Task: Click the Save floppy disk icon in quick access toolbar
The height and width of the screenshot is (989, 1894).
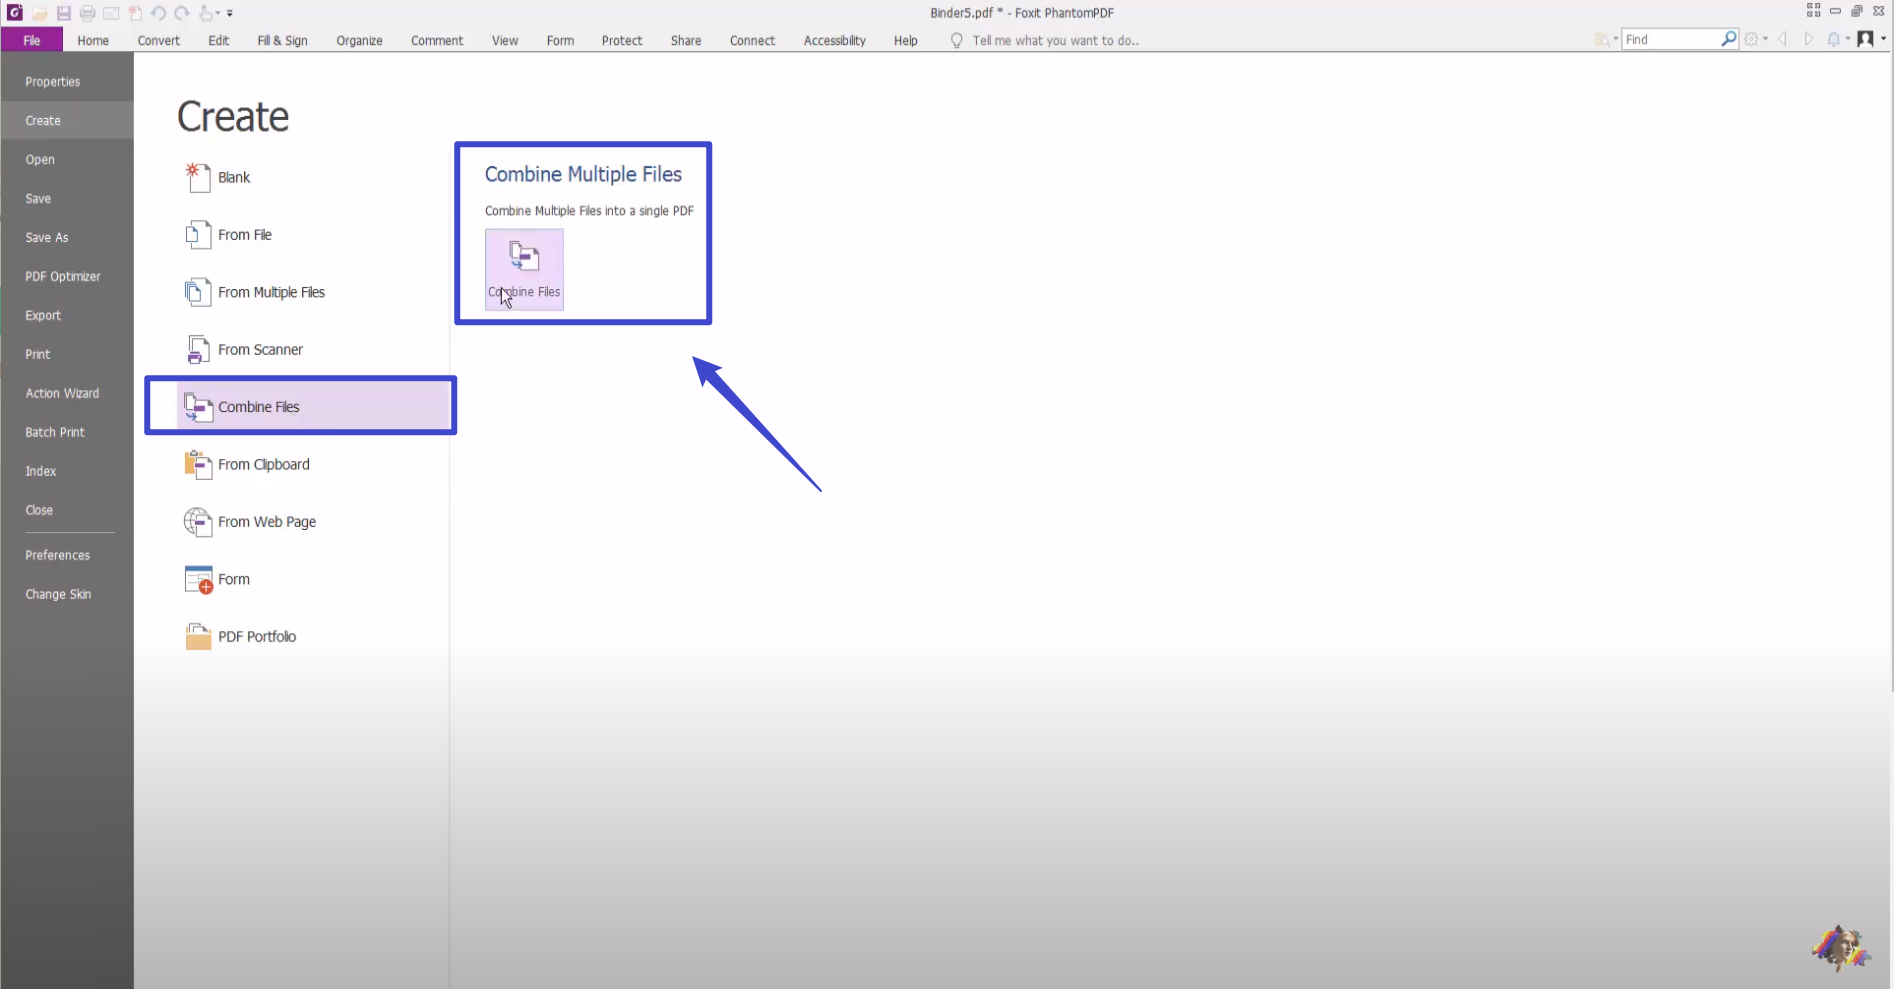Action: coord(64,13)
